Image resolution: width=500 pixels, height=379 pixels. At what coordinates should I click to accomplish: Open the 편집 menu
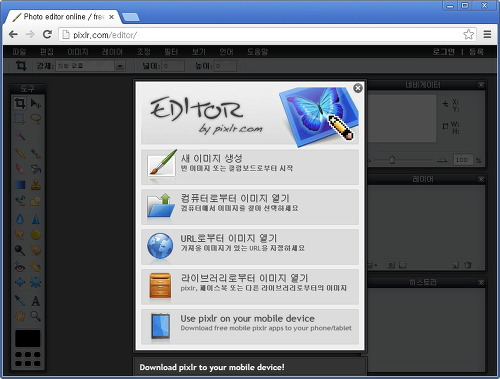click(x=47, y=52)
